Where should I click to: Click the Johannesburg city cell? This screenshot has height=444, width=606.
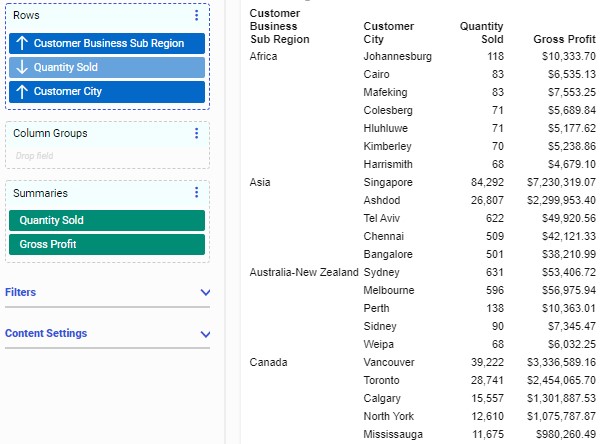pos(397,57)
